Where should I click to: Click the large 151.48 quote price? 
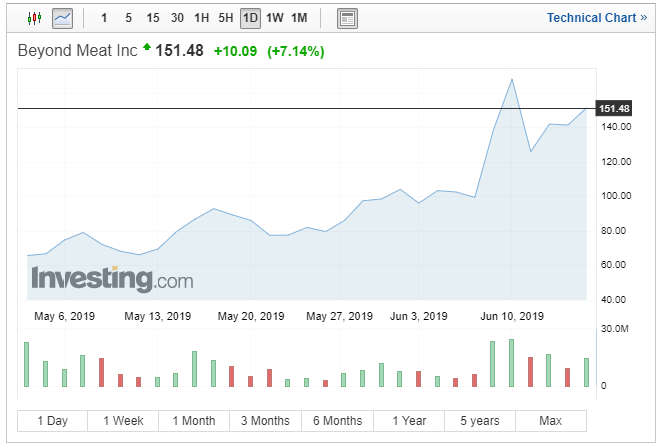tap(179, 51)
